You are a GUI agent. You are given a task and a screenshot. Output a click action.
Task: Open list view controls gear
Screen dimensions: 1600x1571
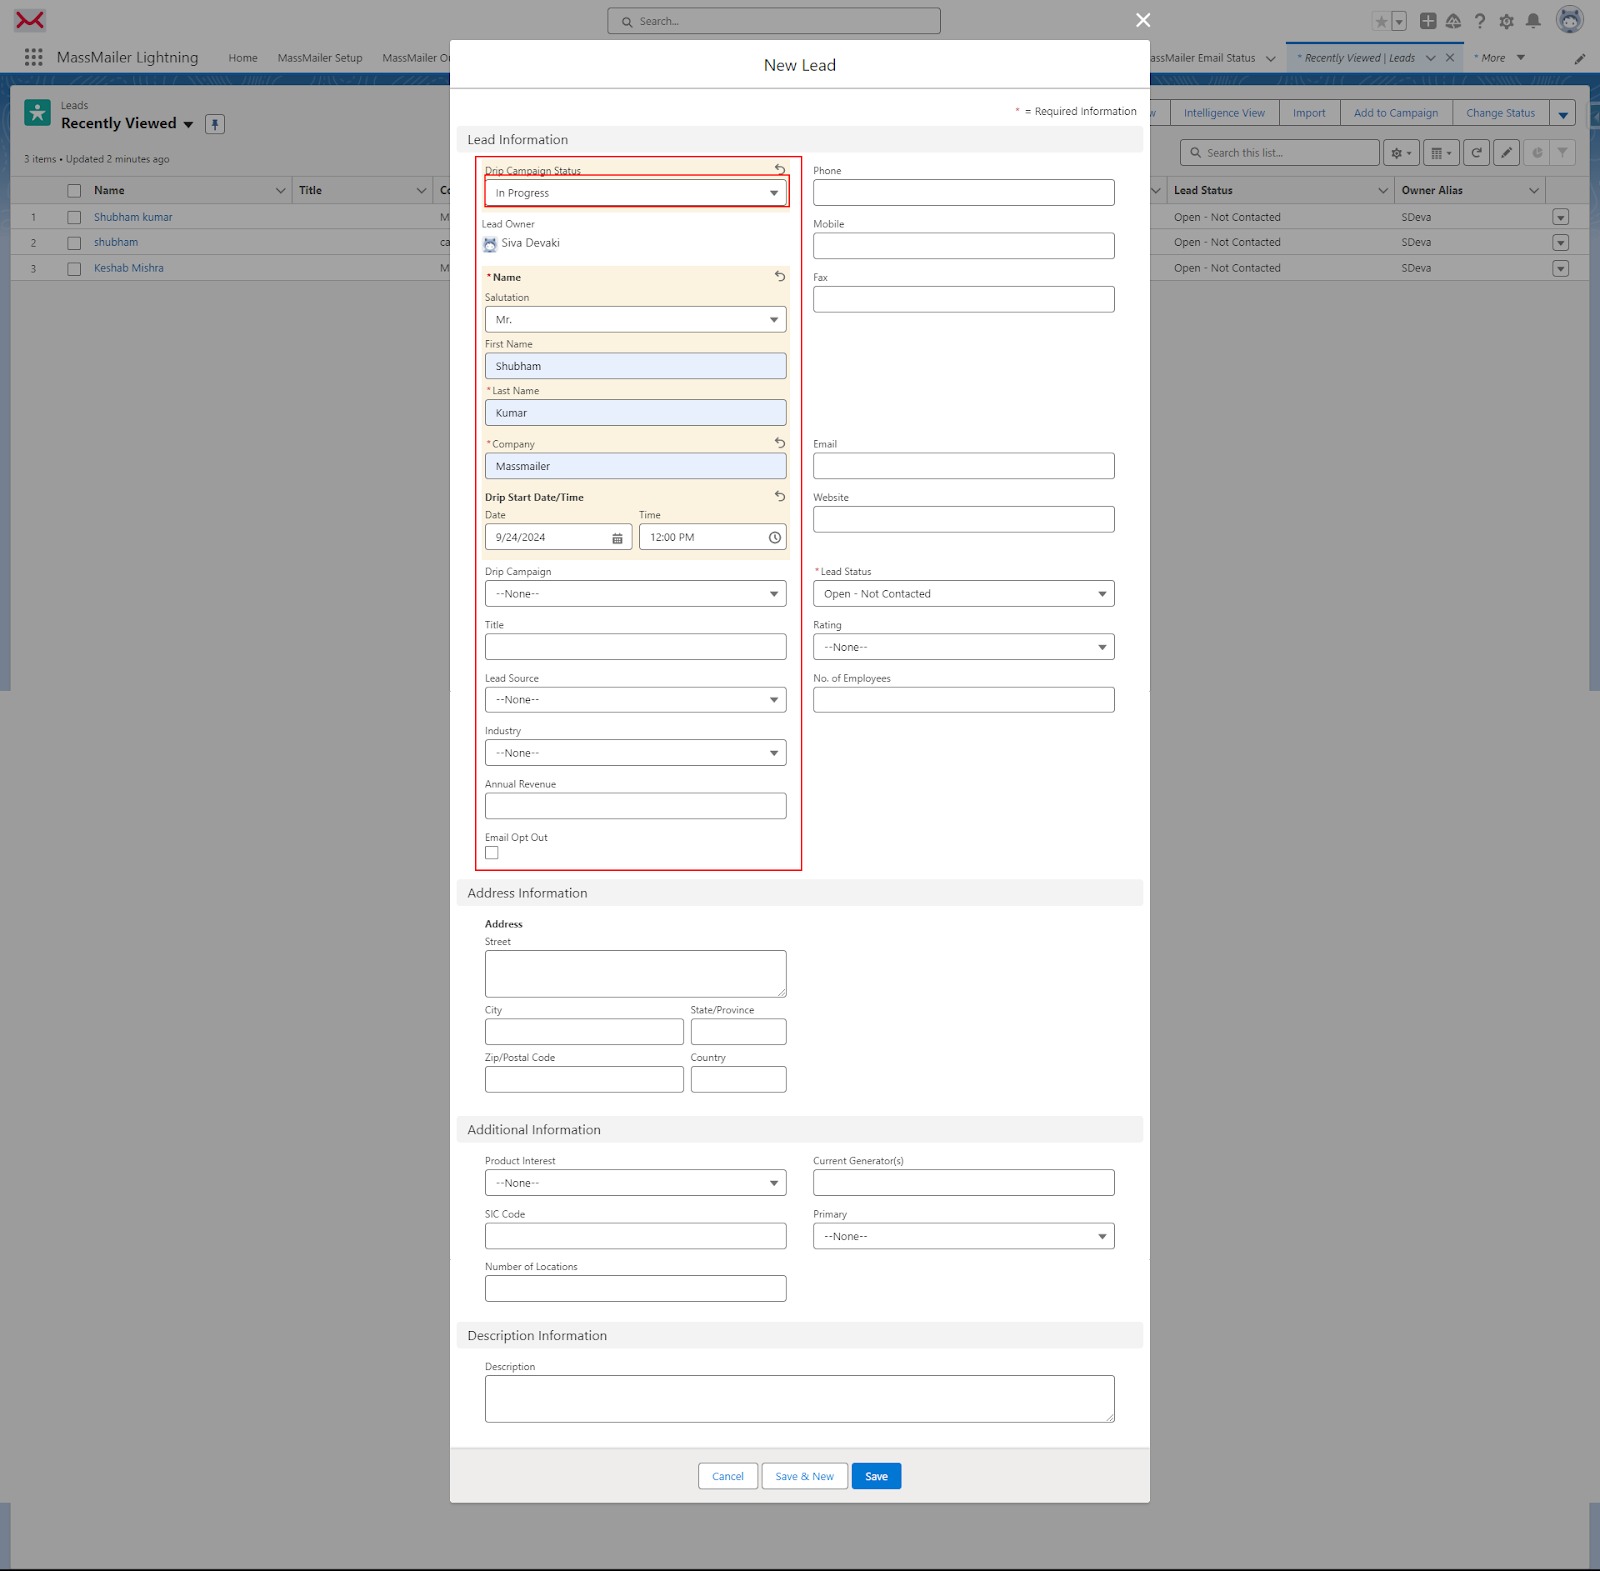[1401, 153]
